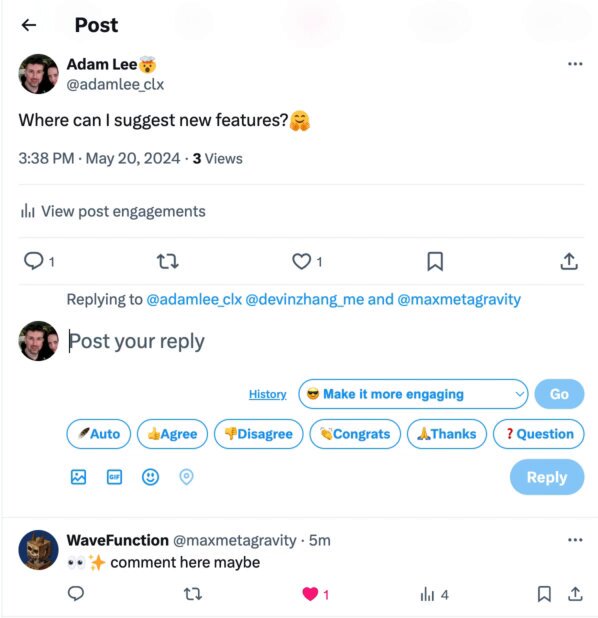Choose the Congrats reply option
Viewport: 598px width, 618px height.
coord(355,434)
